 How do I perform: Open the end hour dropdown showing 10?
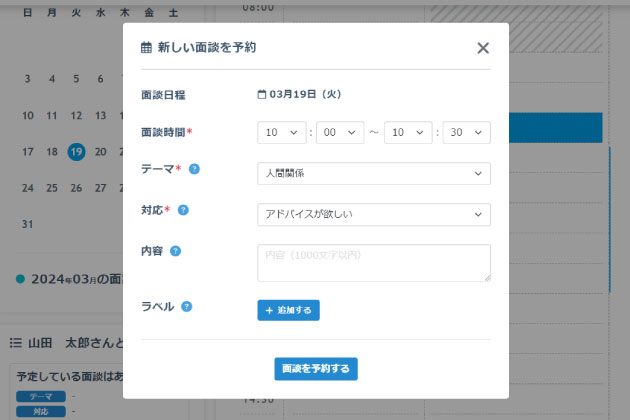point(408,132)
